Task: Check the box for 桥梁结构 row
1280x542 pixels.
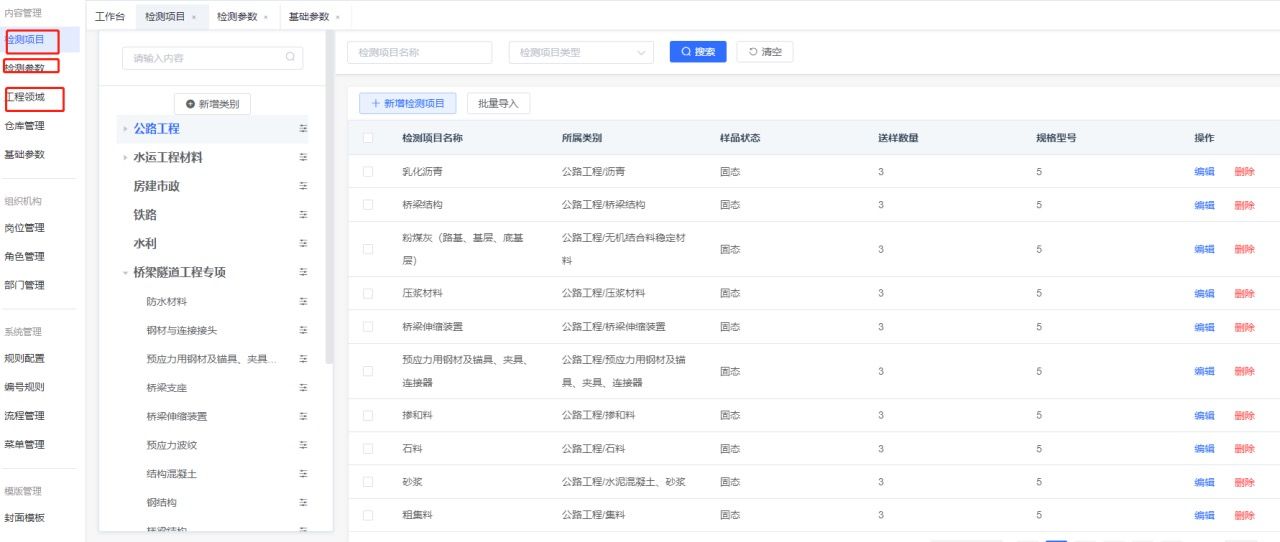Action: tap(368, 205)
